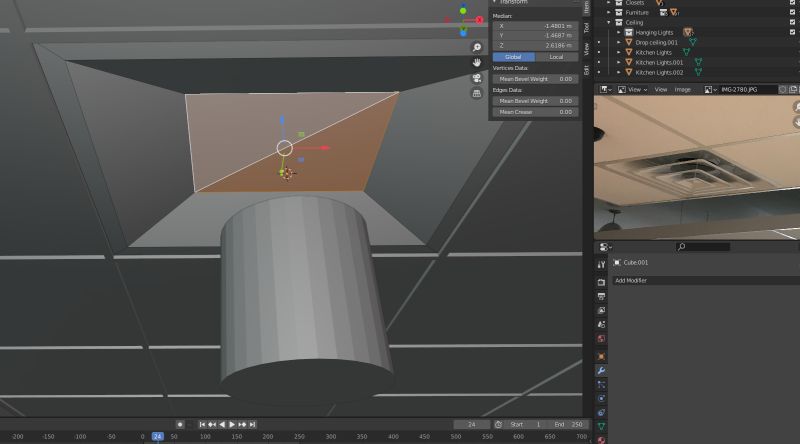800x444 pixels.
Task: Open the image editor View menu
Action: (x=661, y=89)
